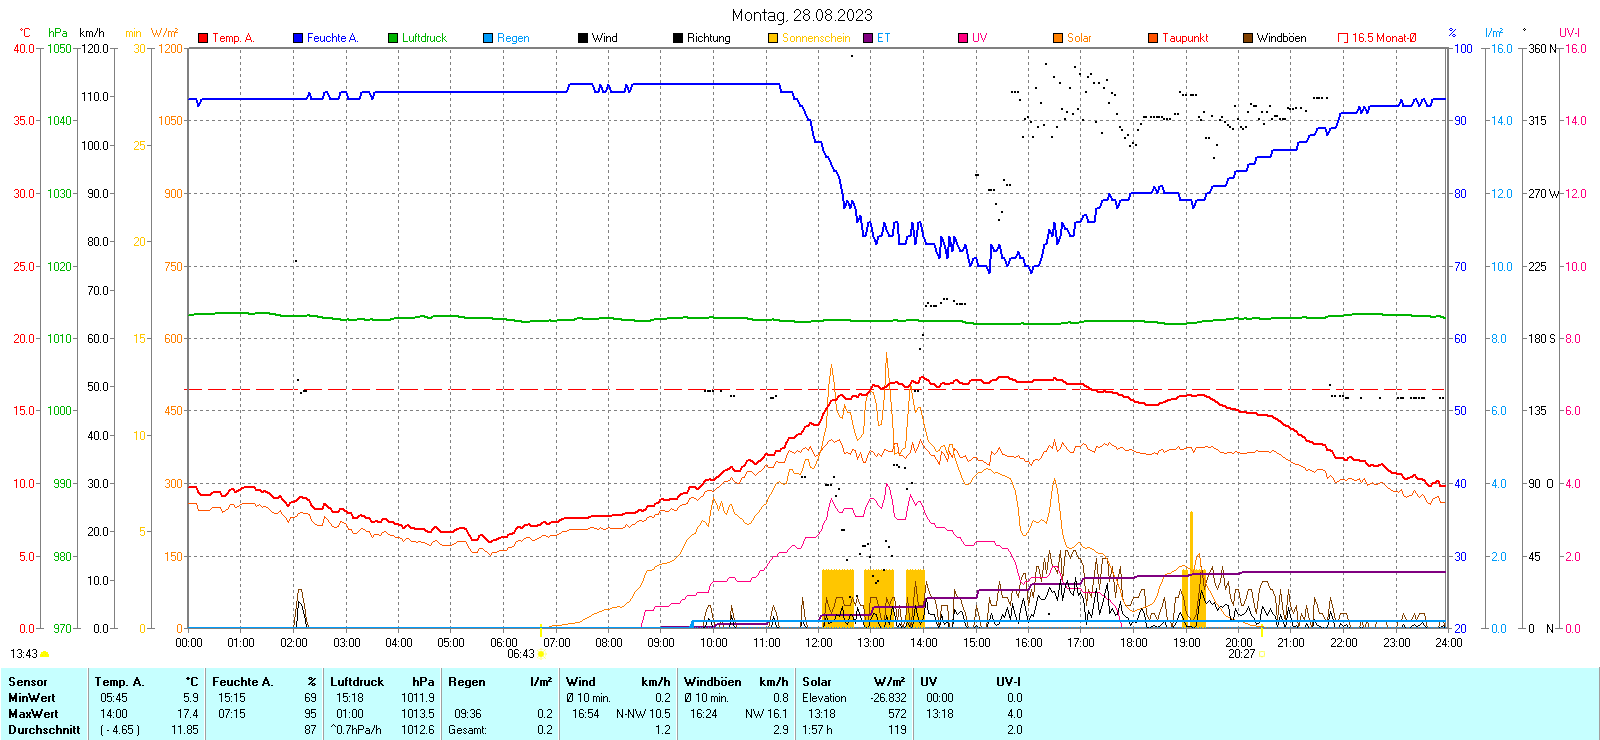Click the yellow icon beside 13:43
The height and width of the screenshot is (740, 1600).
pos(45,654)
